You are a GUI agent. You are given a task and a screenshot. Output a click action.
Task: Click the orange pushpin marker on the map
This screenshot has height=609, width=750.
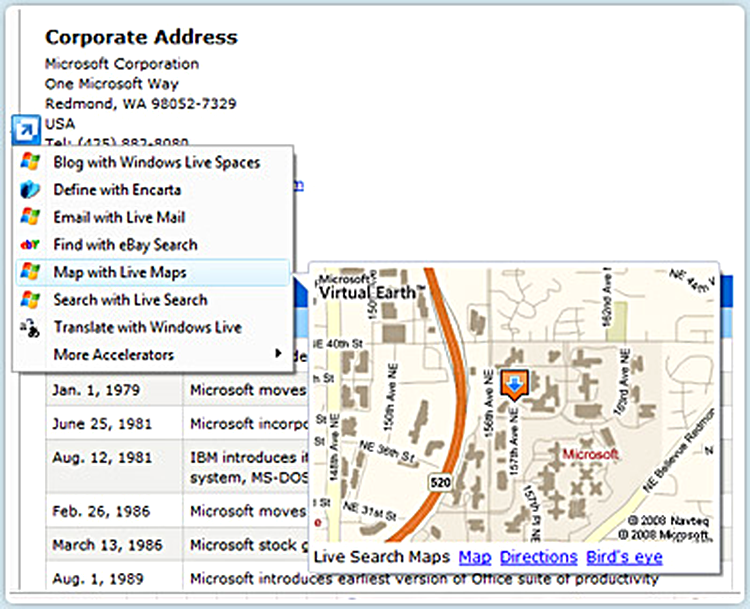515,385
